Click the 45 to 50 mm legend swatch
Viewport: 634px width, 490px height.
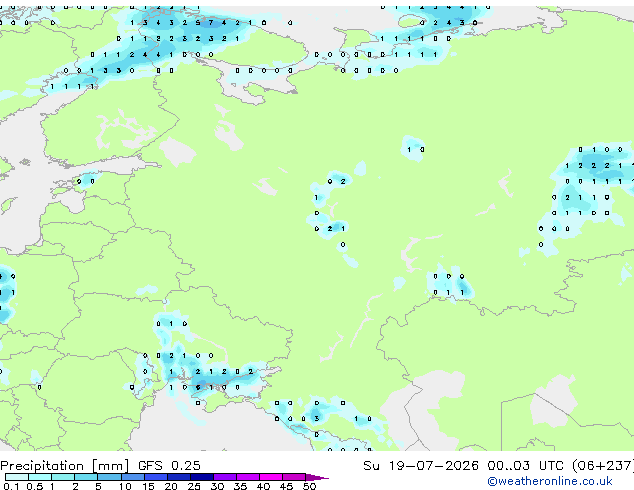[294, 477]
